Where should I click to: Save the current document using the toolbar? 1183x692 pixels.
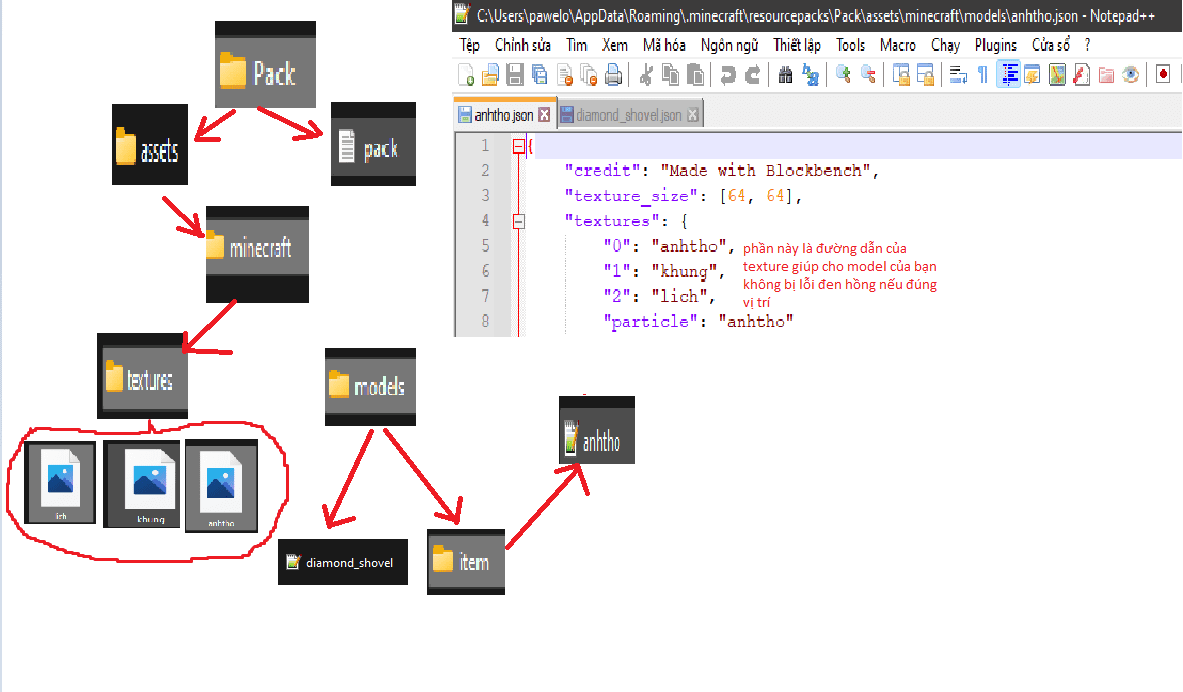pos(515,75)
